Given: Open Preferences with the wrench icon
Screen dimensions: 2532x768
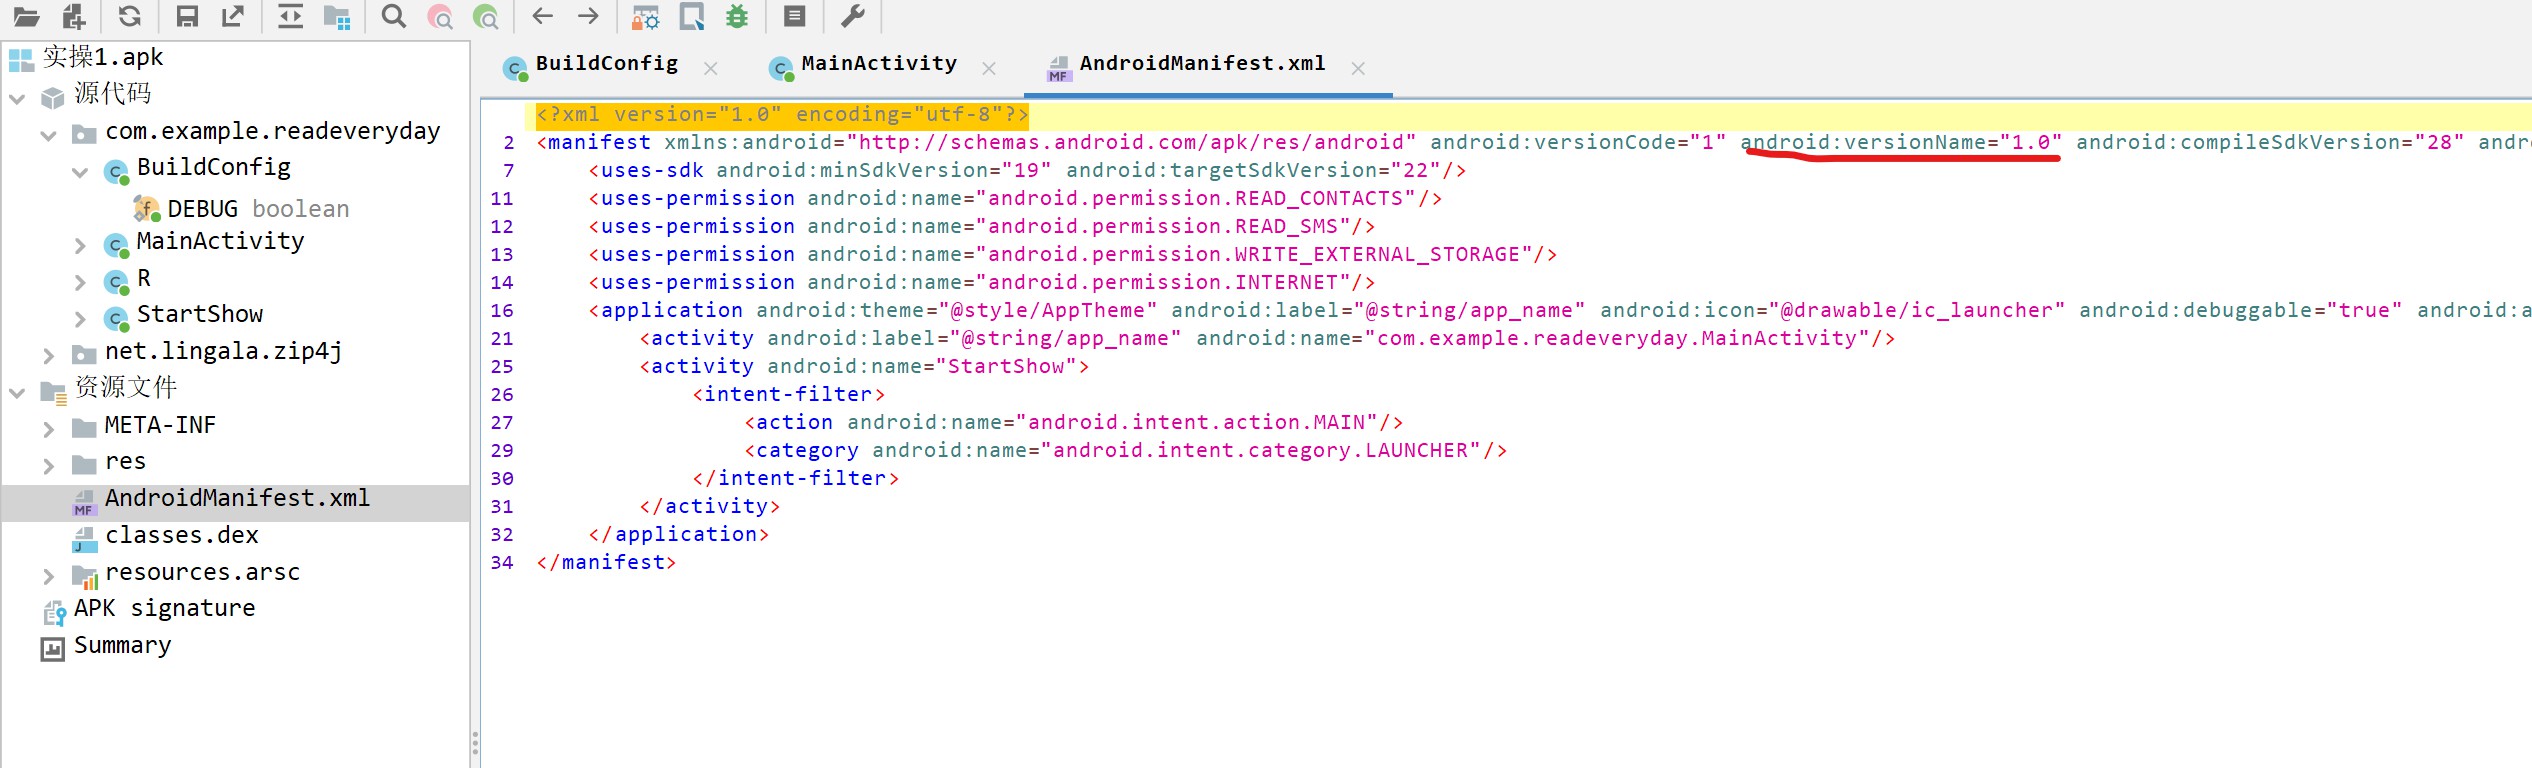Looking at the screenshot, I should (x=853, y=16).
